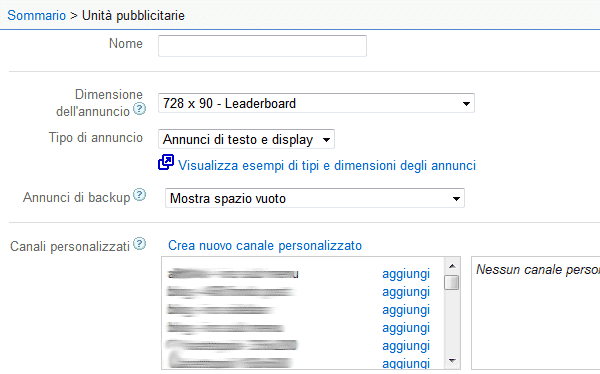Open the Dimensione dell'annuncio dropdown

click(x=316, y=103)
